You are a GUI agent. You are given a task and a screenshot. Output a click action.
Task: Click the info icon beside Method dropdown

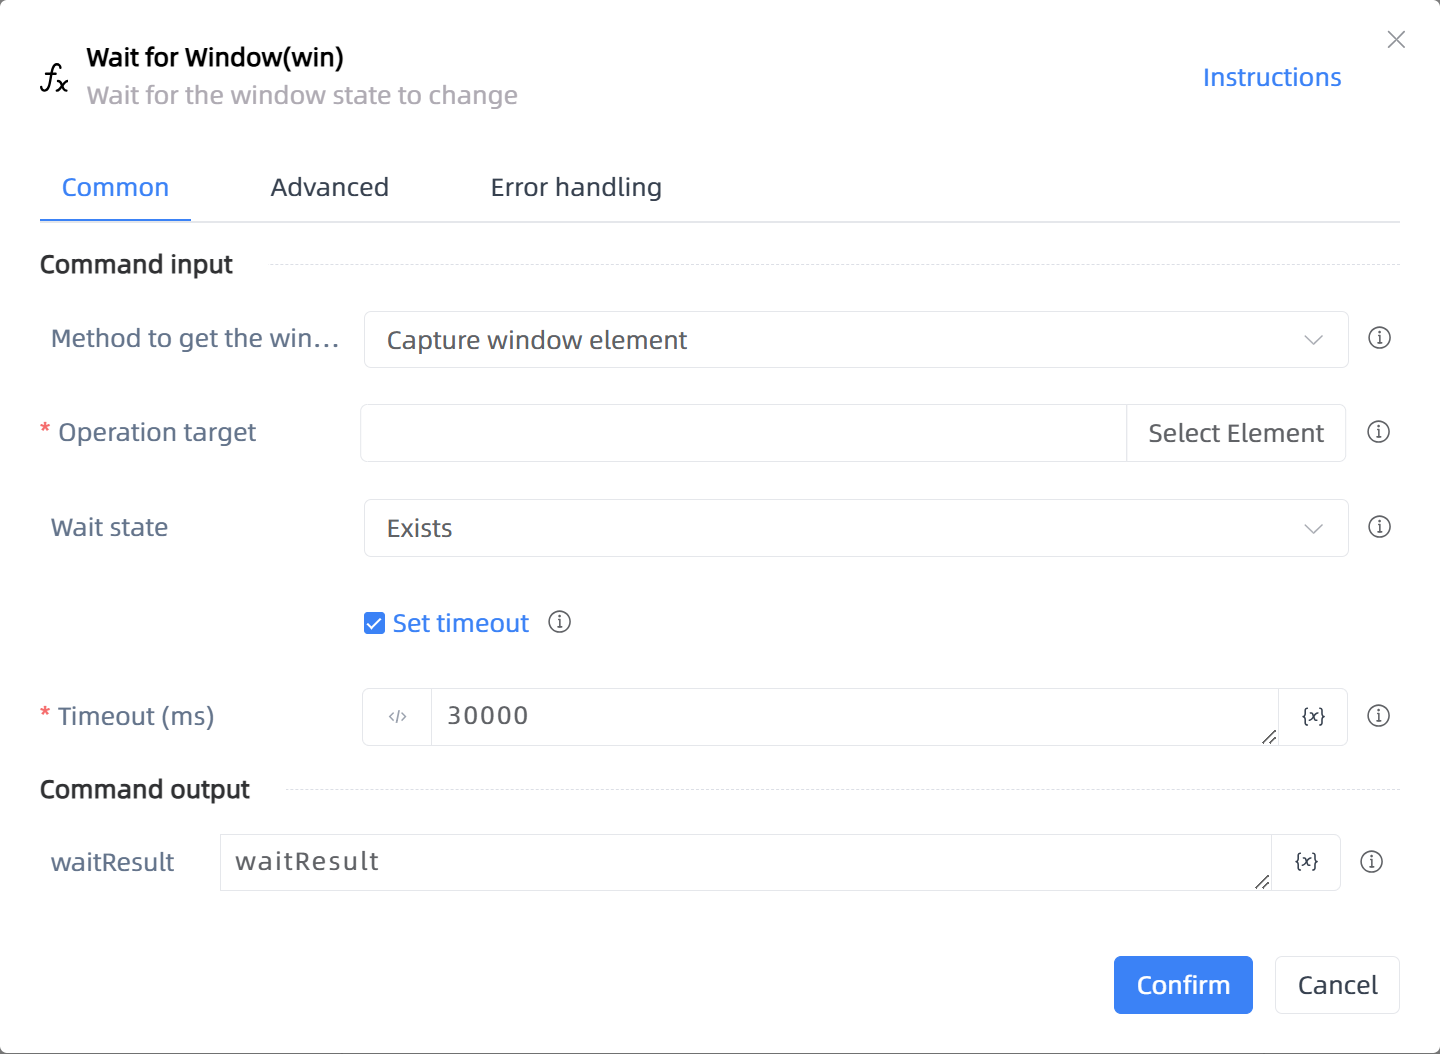1379,338
